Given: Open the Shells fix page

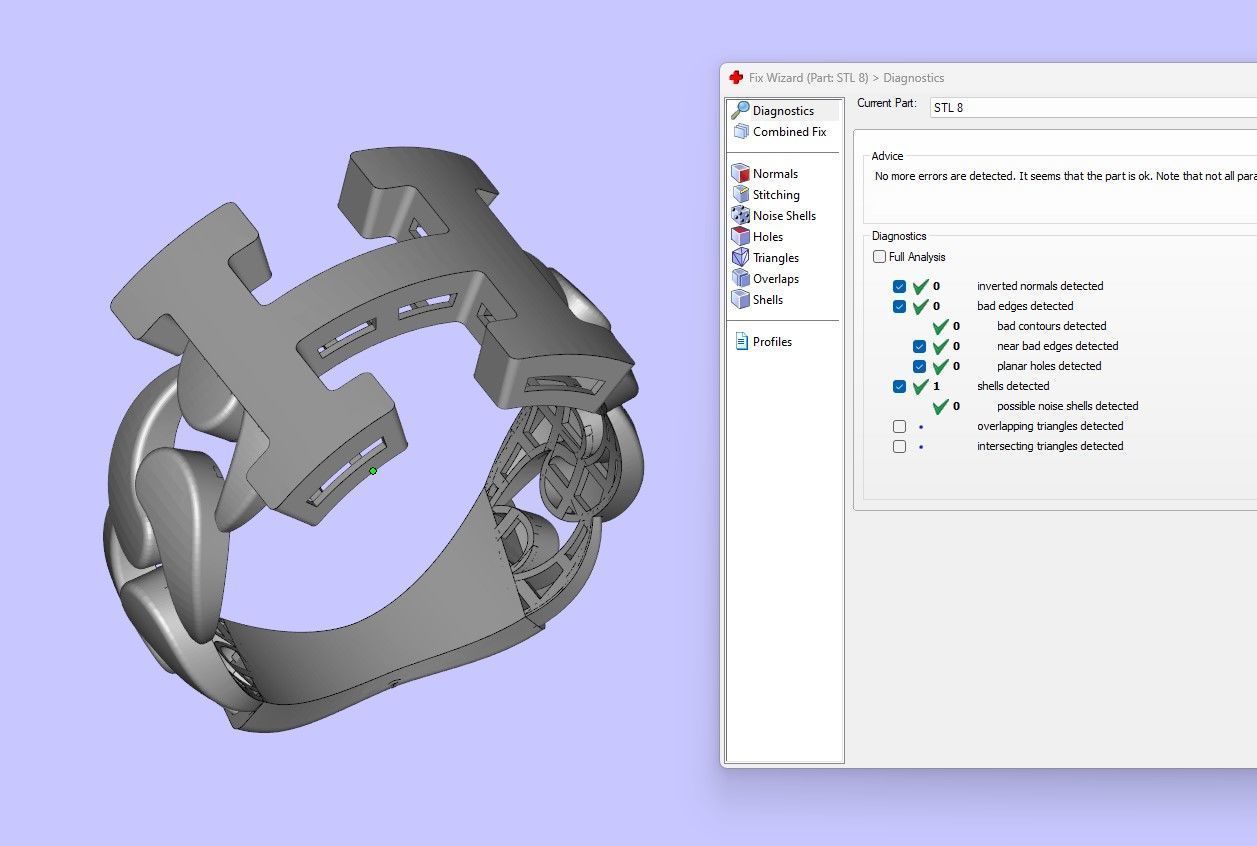Looking at the screenshot, I should click(x=768, y=300).
